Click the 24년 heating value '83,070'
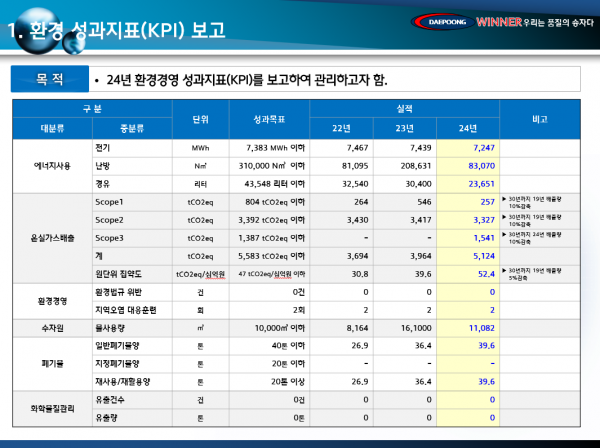Viewport: 600px width, 448px height. coord(482,166)
